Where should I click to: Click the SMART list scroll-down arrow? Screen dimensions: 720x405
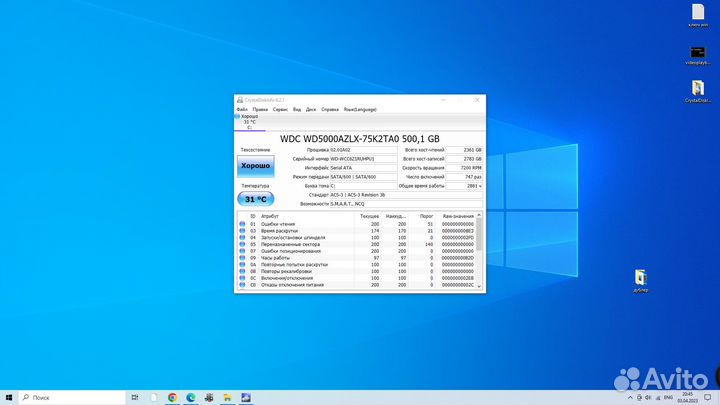tap(479, 286)
